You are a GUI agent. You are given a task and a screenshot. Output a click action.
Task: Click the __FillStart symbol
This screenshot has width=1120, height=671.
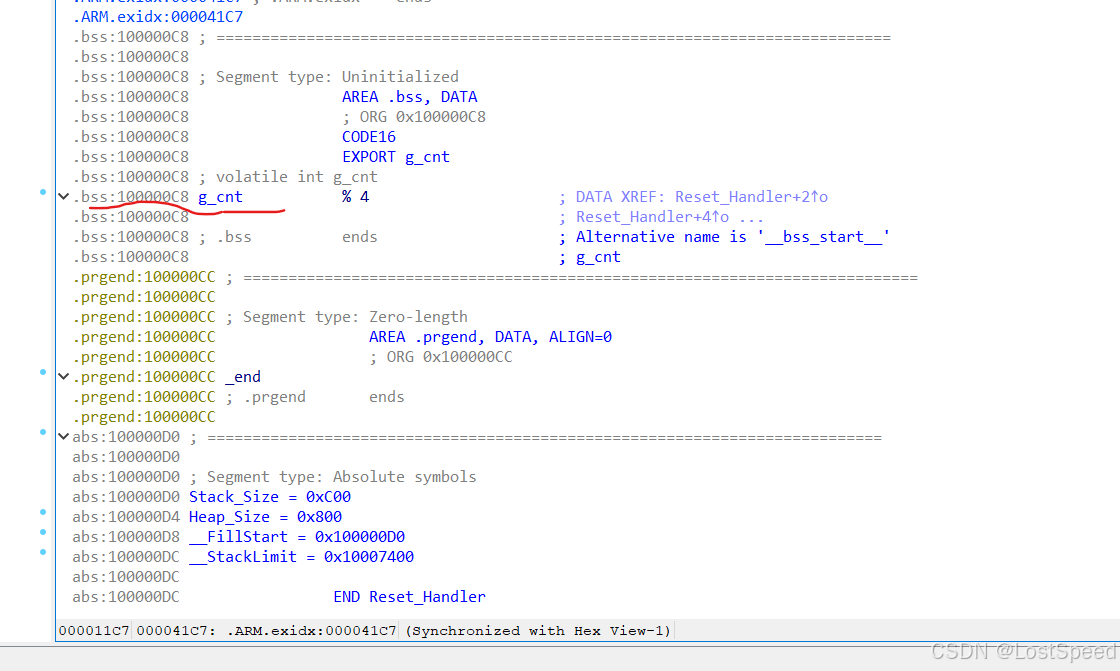point(238,537)
